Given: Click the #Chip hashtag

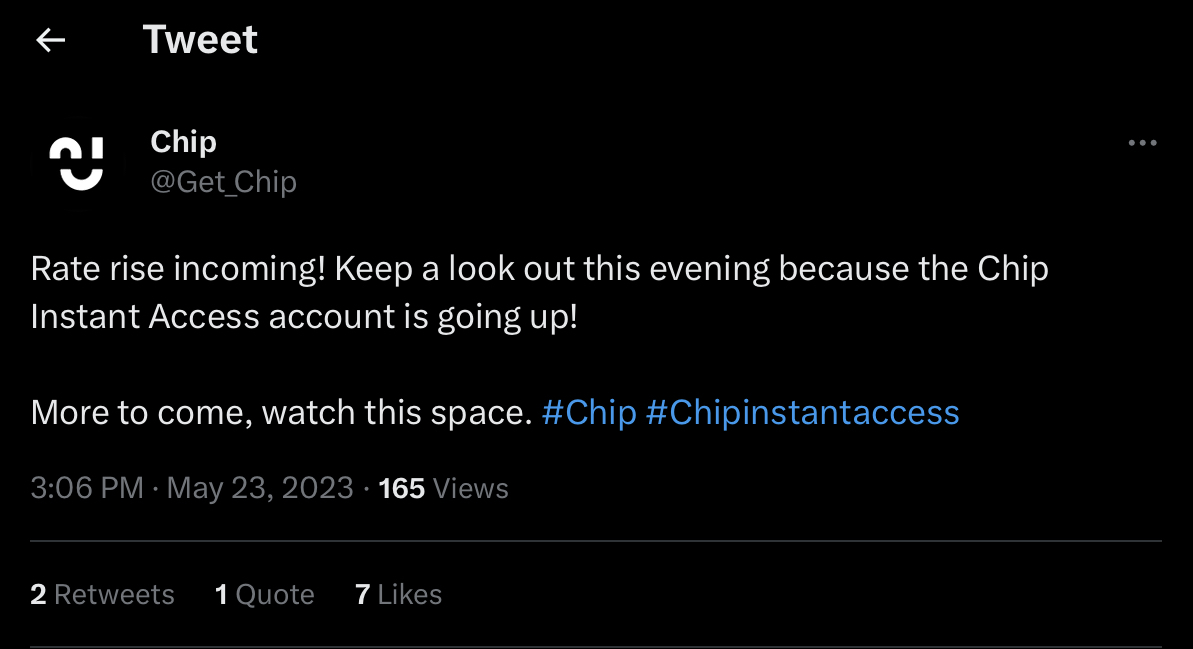Looking at the screenshot, I should (x=589, y=412).
